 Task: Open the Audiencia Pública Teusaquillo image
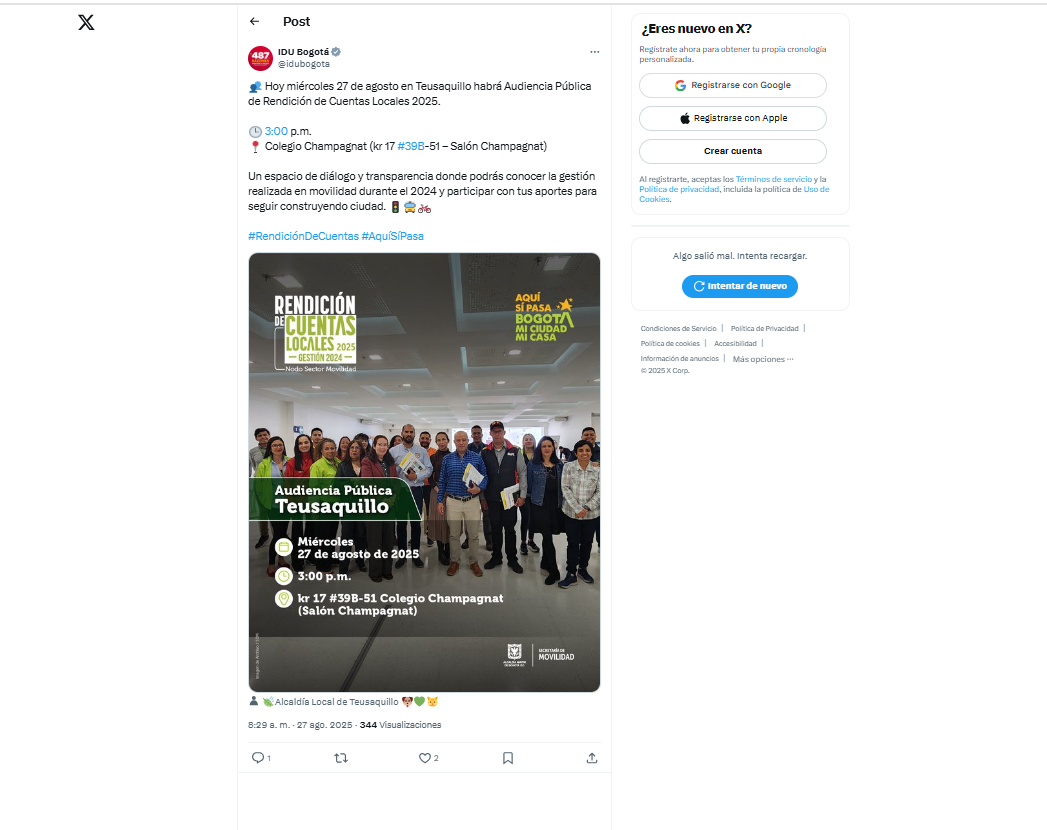[424, 472]
